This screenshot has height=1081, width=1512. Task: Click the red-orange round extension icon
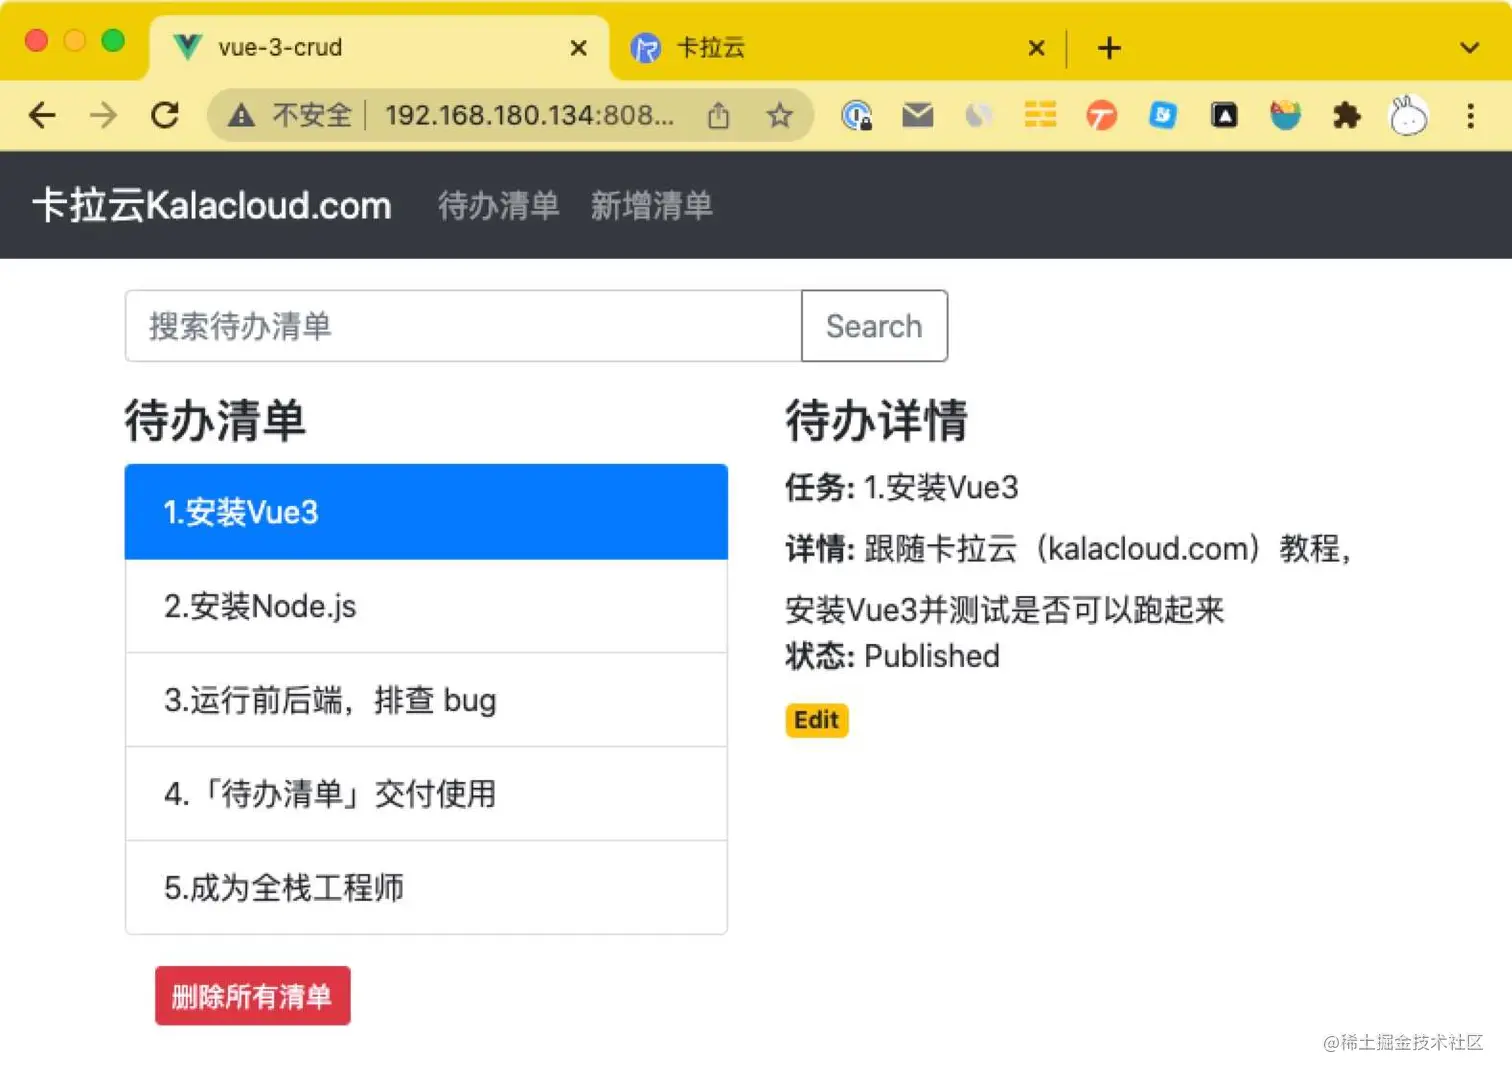(1101, 116)
